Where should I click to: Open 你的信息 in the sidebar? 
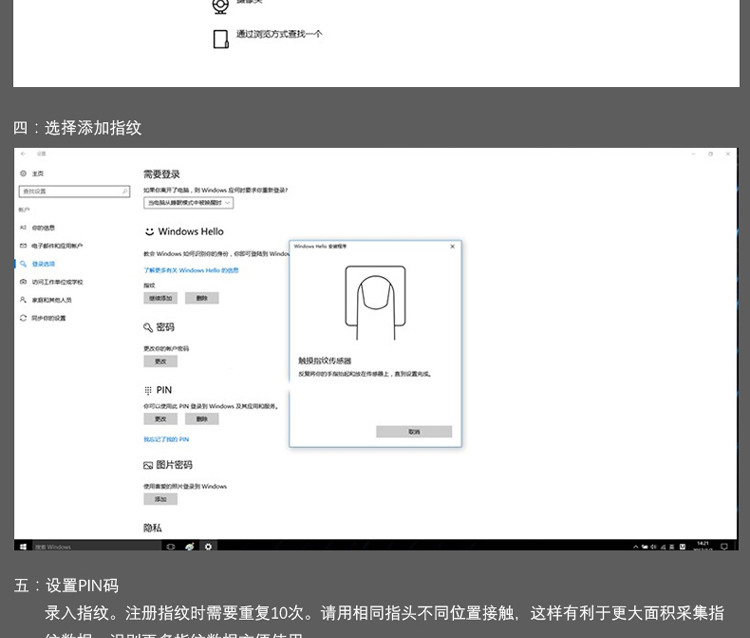tap(43, 228)
